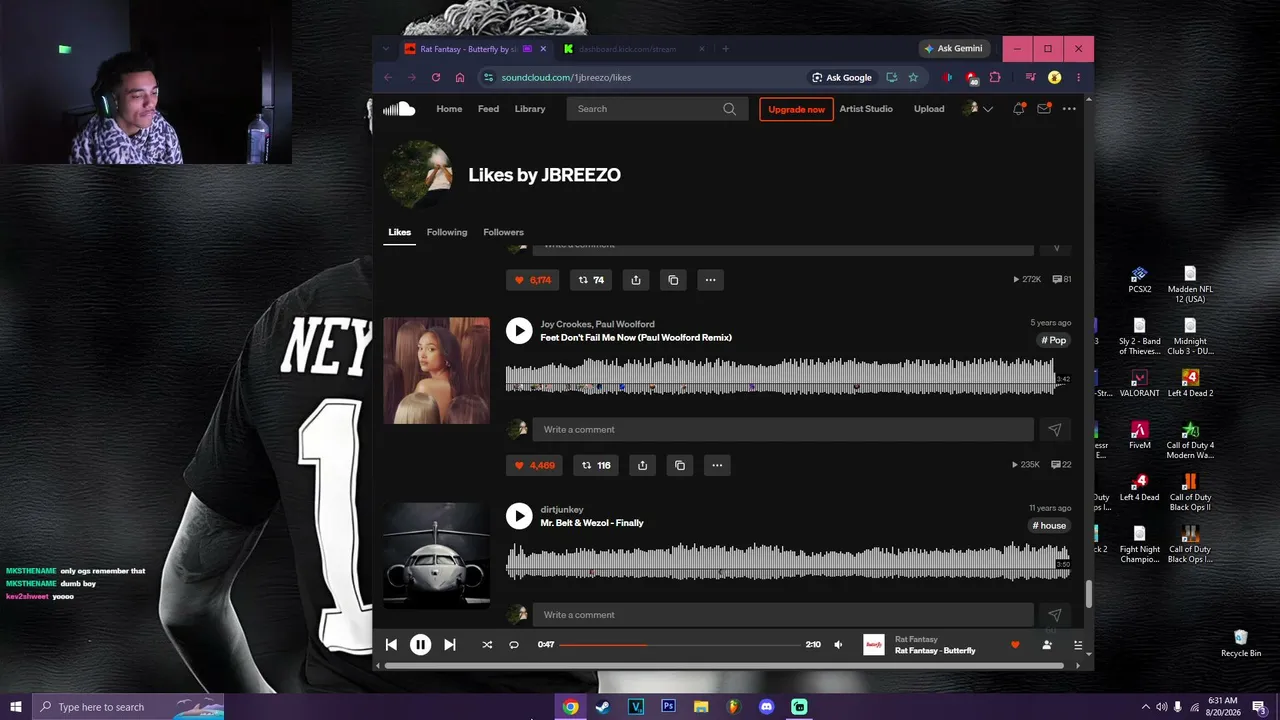
Task: Unlike Rat Fantasy - Butterfly in player bar
Action: click(1015, 645)
